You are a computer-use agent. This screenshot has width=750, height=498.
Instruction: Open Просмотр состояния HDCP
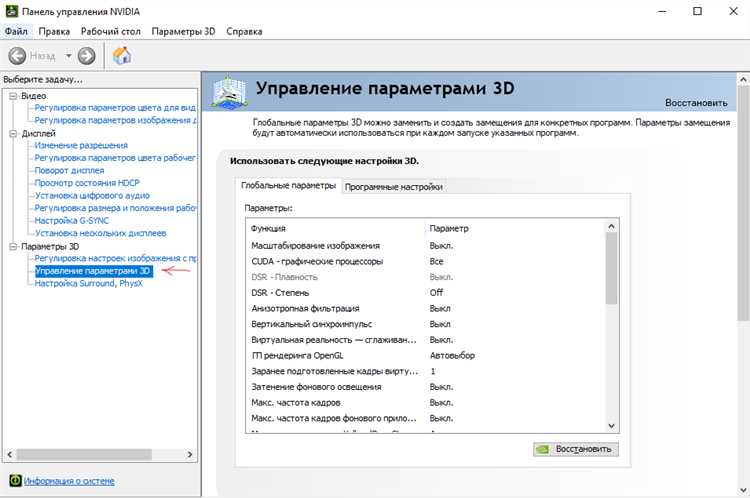click(x=87, y=183)
